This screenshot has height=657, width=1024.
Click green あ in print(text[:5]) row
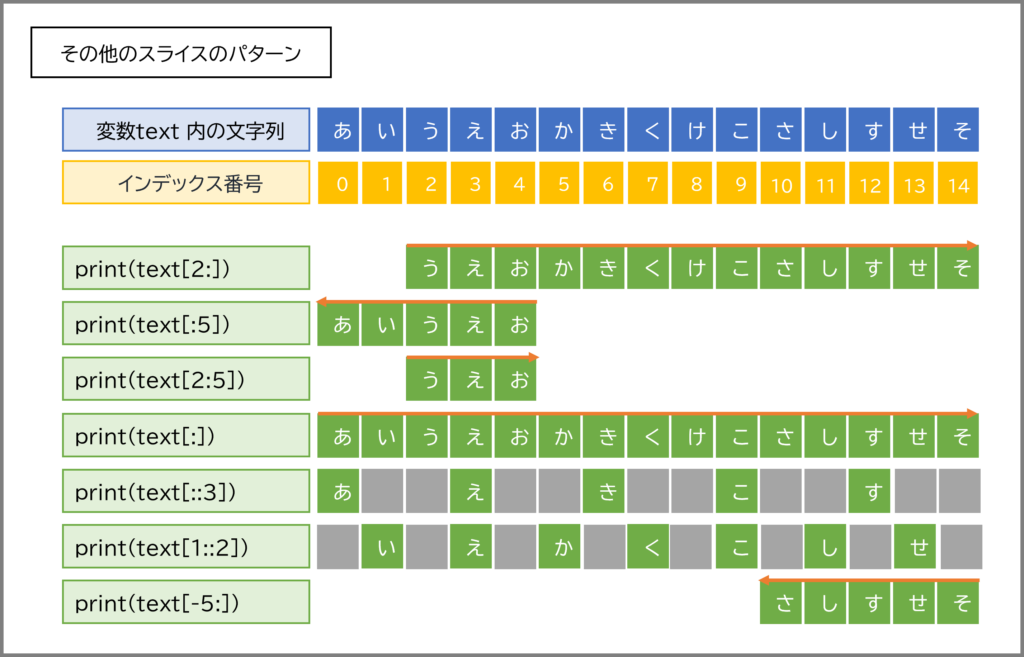click(338, 324)
